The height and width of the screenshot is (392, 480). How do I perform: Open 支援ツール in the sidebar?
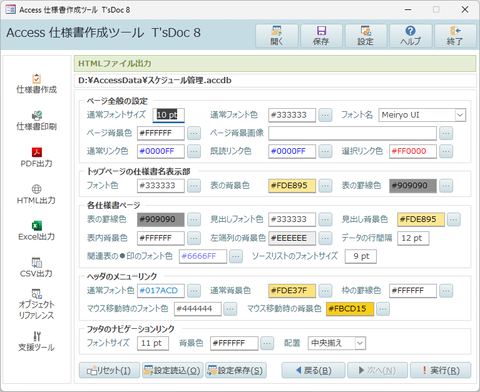37,342
